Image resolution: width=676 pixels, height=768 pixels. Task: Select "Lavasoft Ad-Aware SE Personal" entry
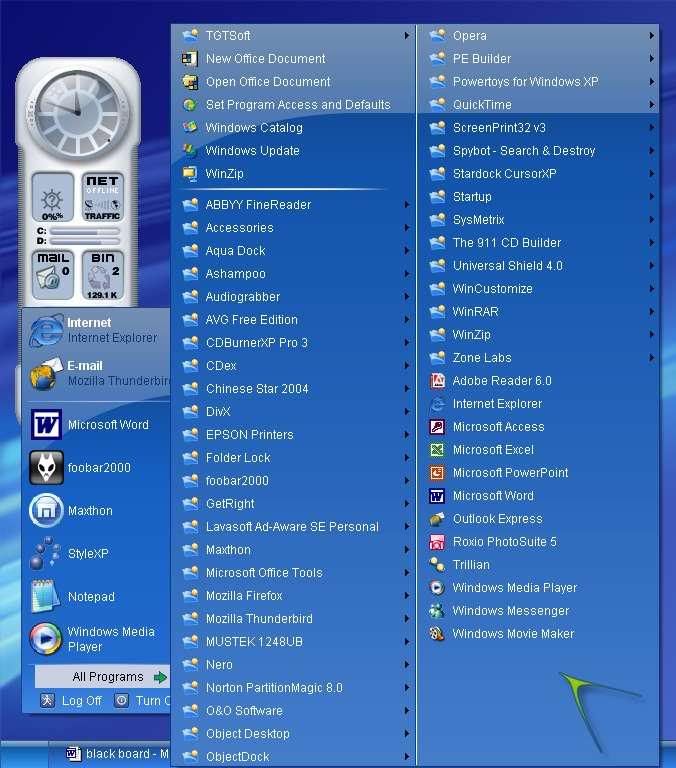pyautogui.click(x=294, y=527)
